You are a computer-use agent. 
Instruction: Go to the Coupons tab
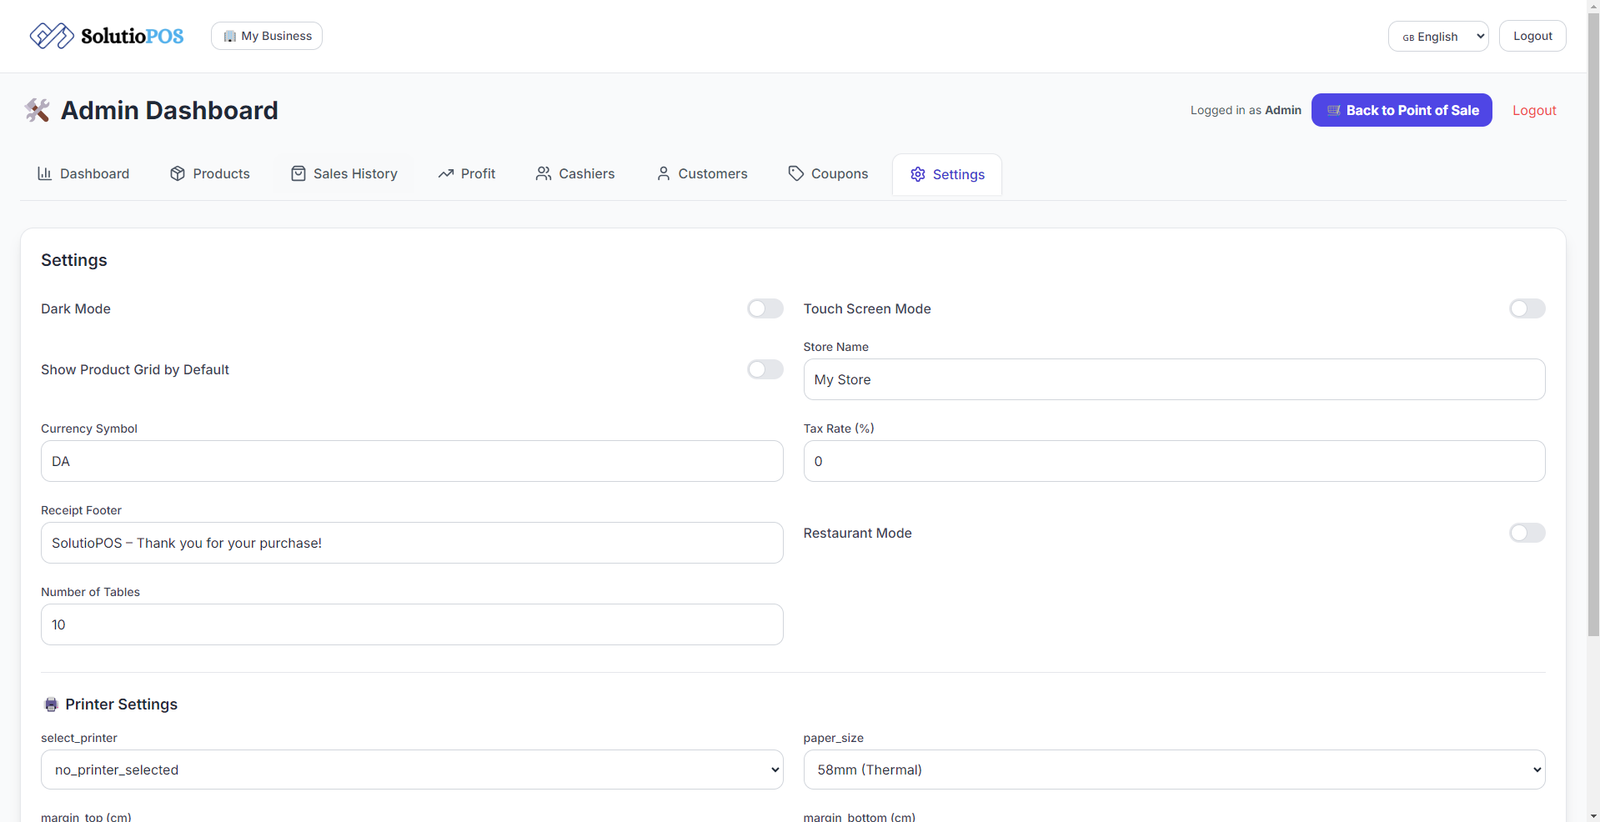(x=828, y=174)
